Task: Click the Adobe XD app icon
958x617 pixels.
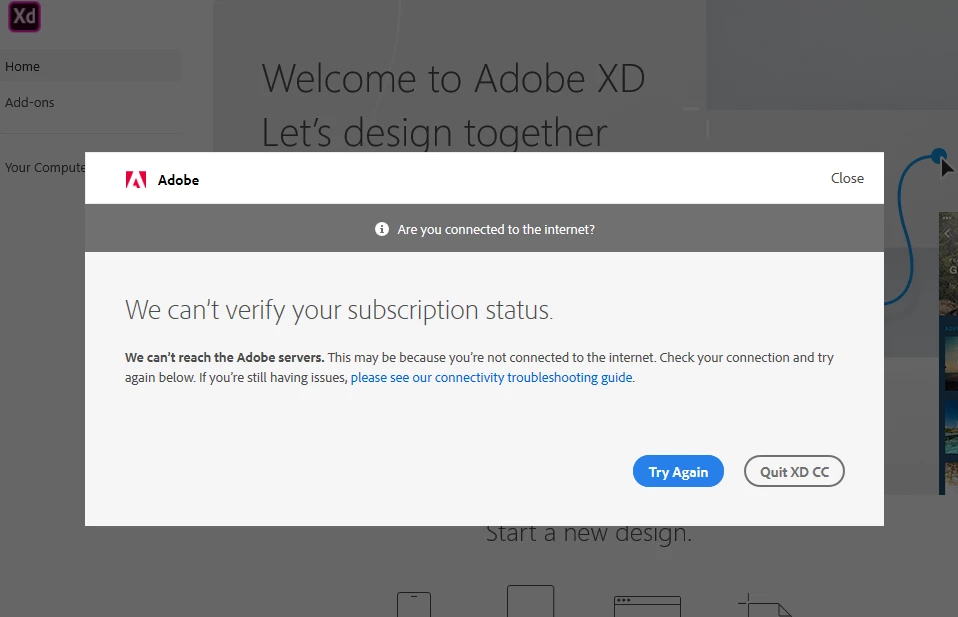Action: [x=24, y=16]
